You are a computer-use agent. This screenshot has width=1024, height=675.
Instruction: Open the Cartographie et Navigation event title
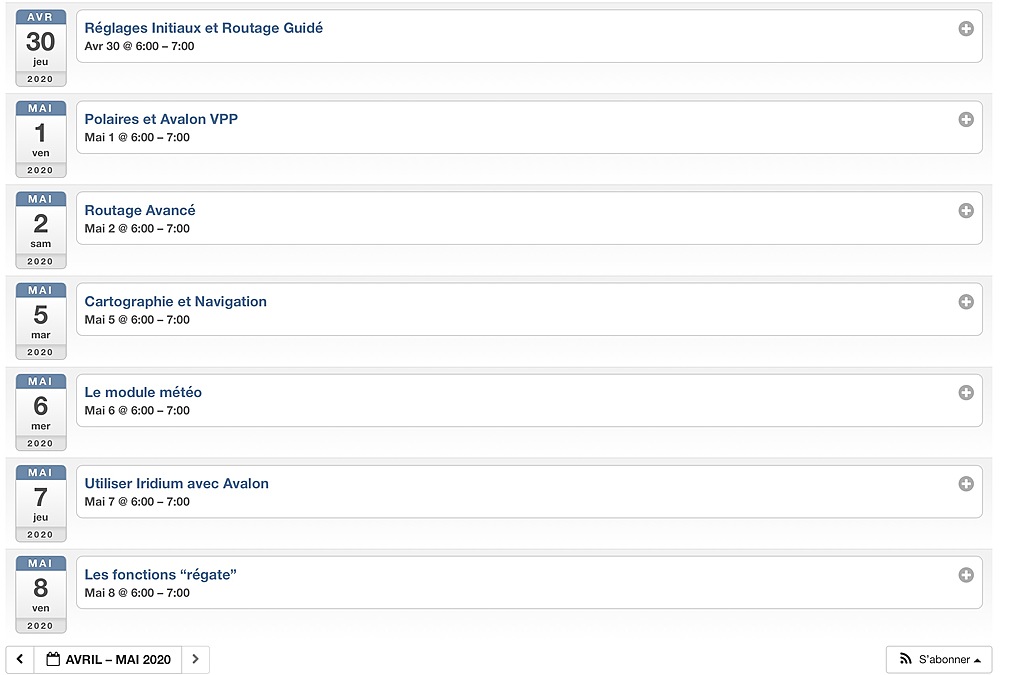(x=176, y=302)
